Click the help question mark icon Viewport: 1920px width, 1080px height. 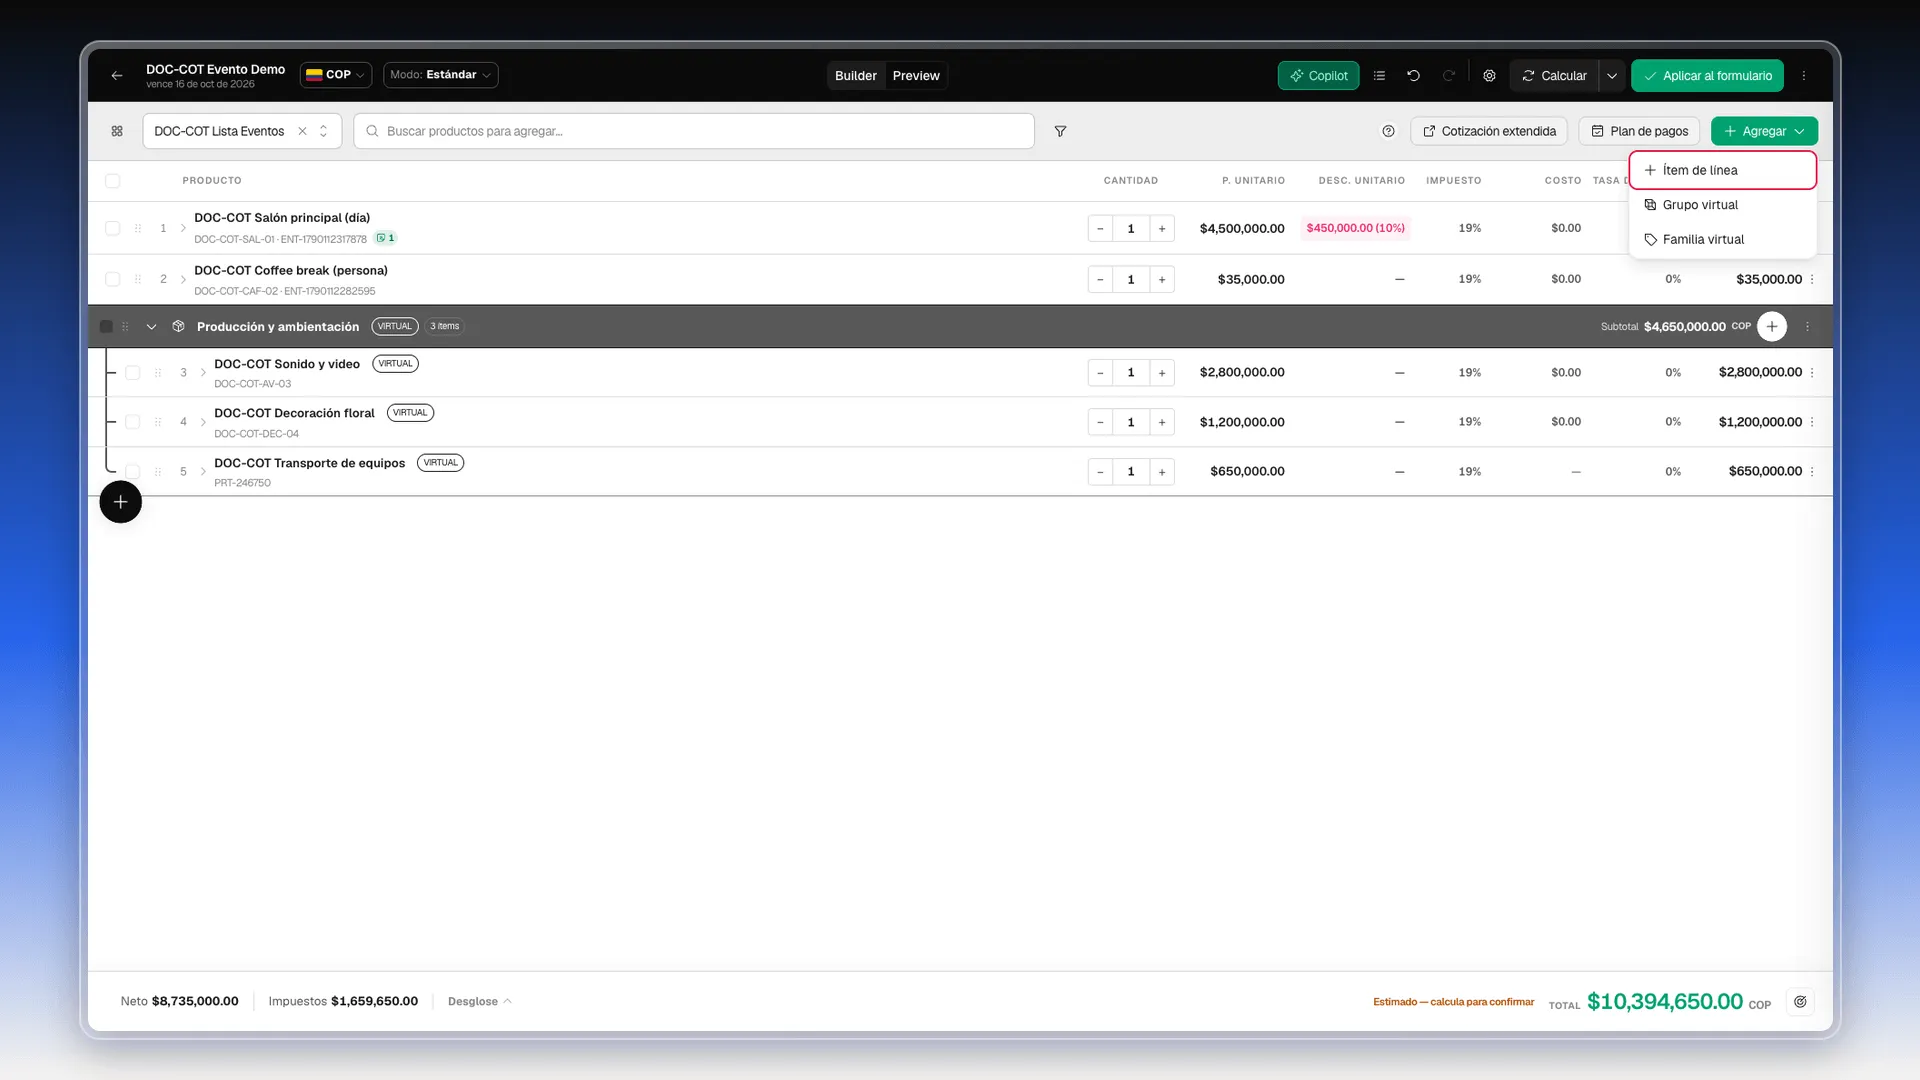click(x=1388, y=131)
